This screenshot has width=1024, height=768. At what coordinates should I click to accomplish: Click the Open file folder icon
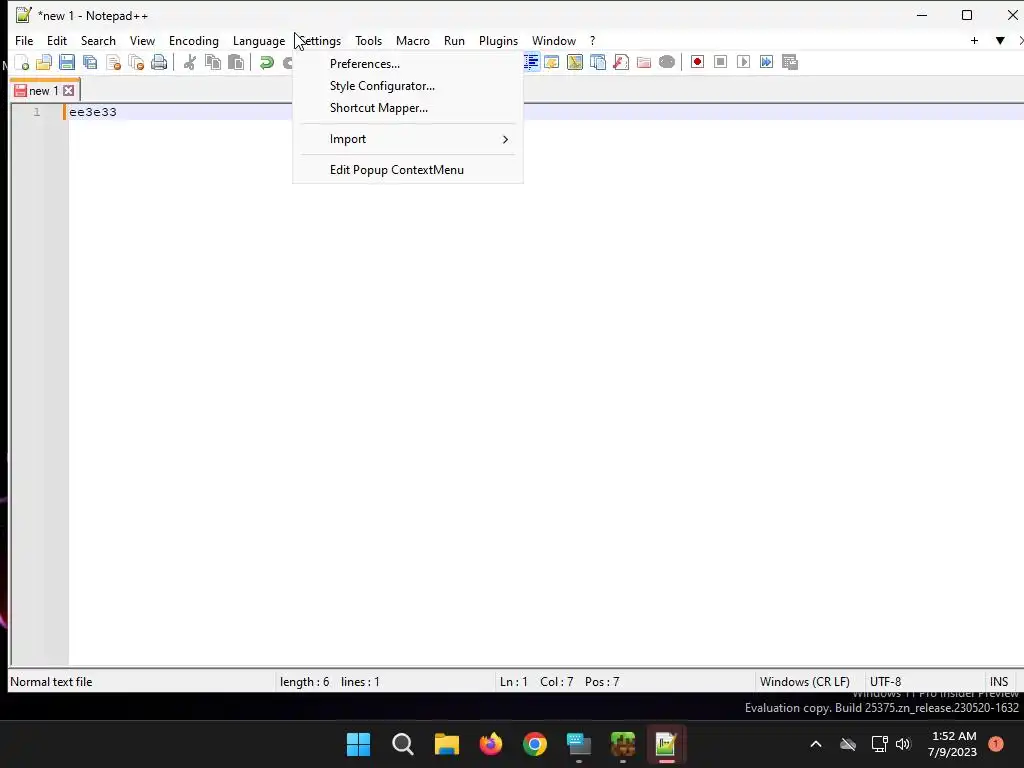coord(44,63)
